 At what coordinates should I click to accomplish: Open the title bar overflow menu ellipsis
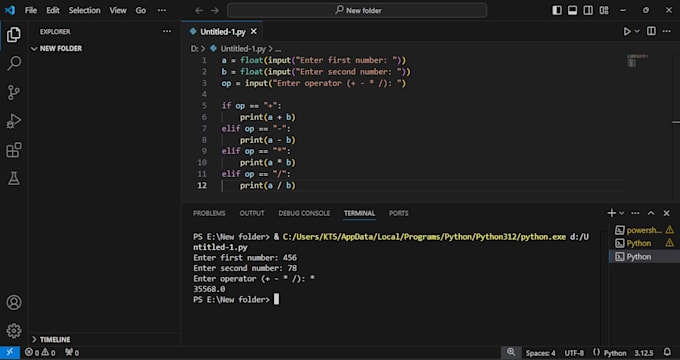click(162, 10)
